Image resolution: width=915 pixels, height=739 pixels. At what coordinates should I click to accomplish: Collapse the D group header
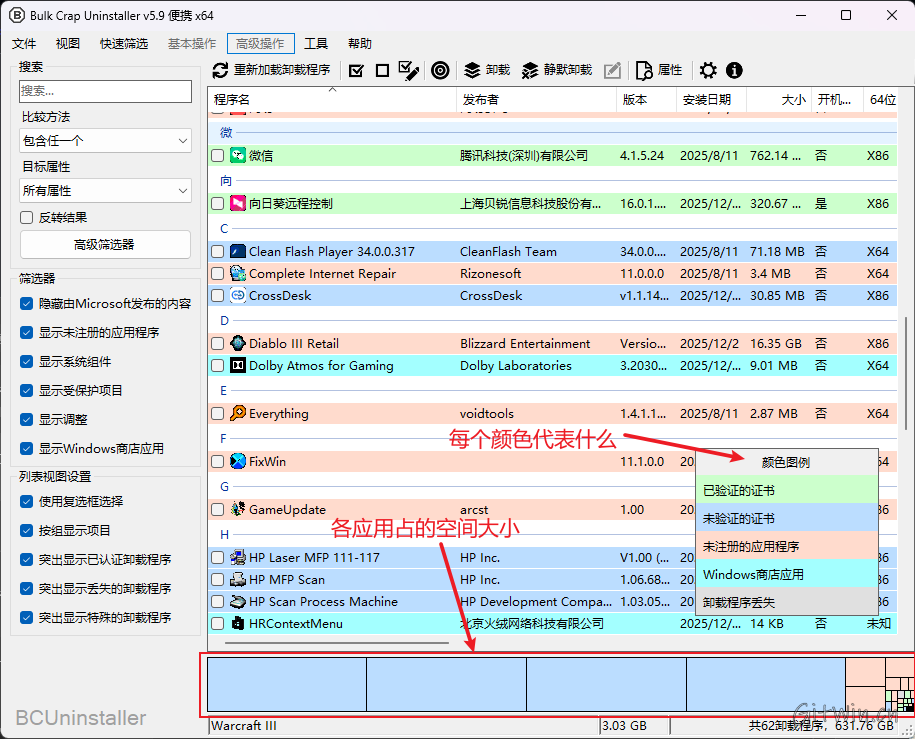point(224,320)
